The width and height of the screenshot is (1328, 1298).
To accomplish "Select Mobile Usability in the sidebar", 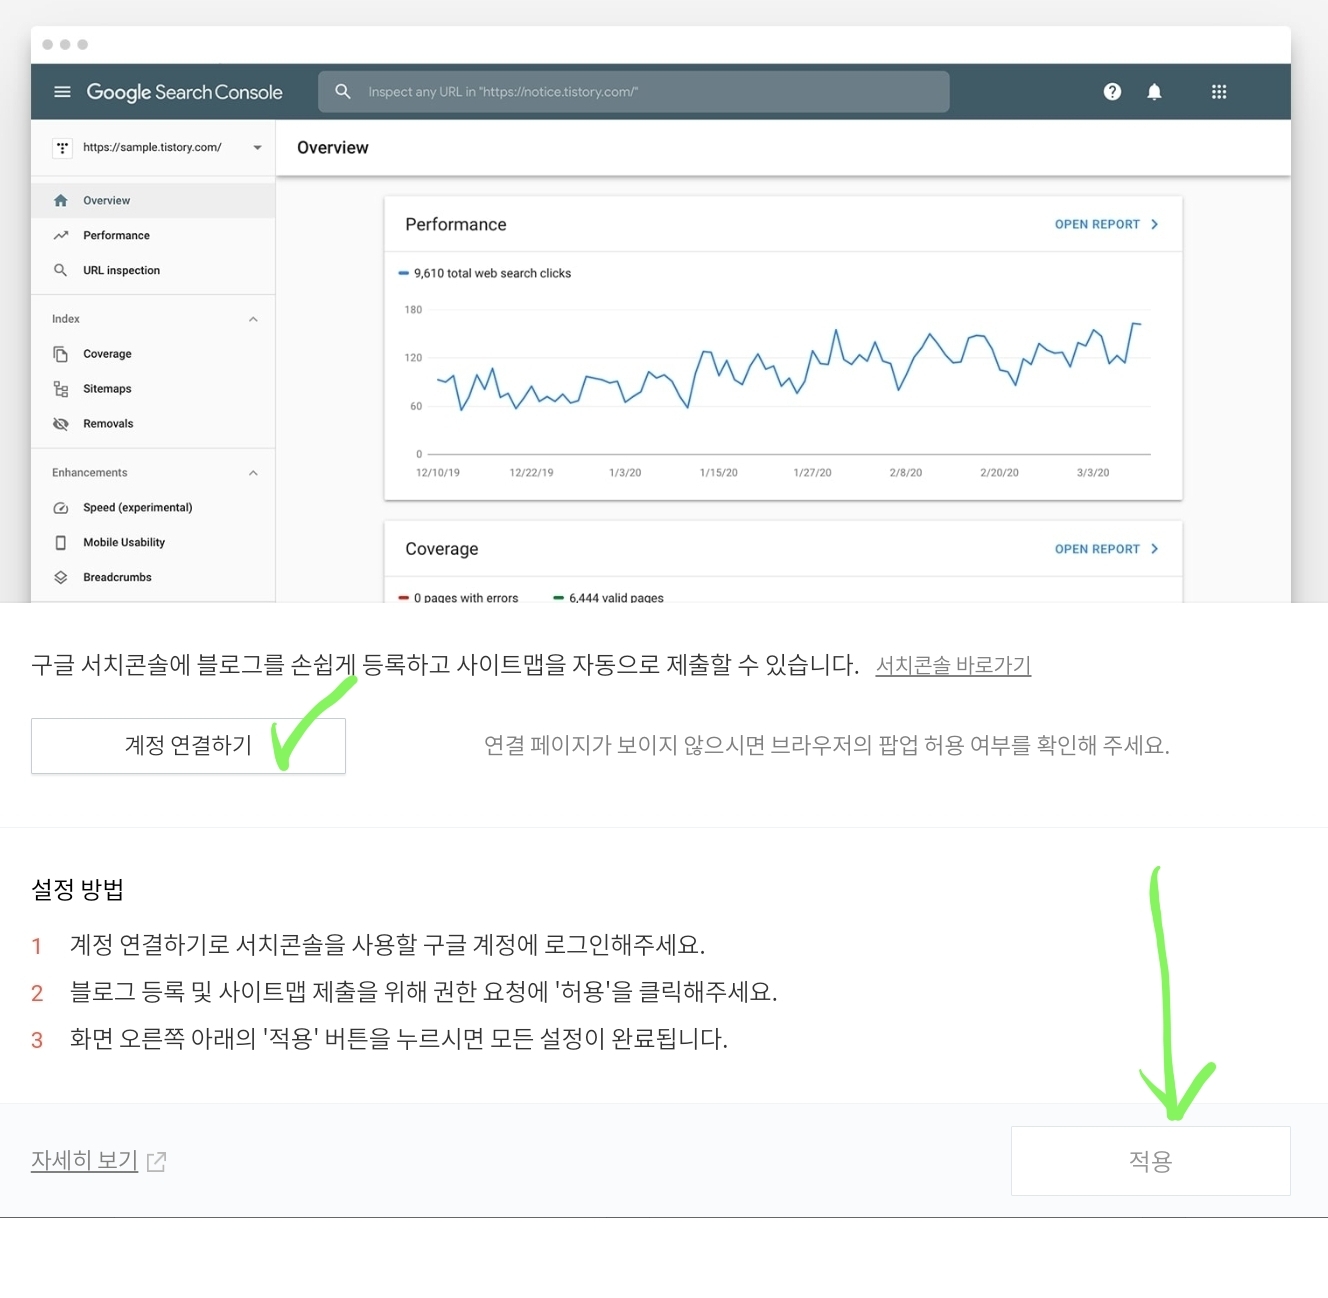I will click(153, 543).
